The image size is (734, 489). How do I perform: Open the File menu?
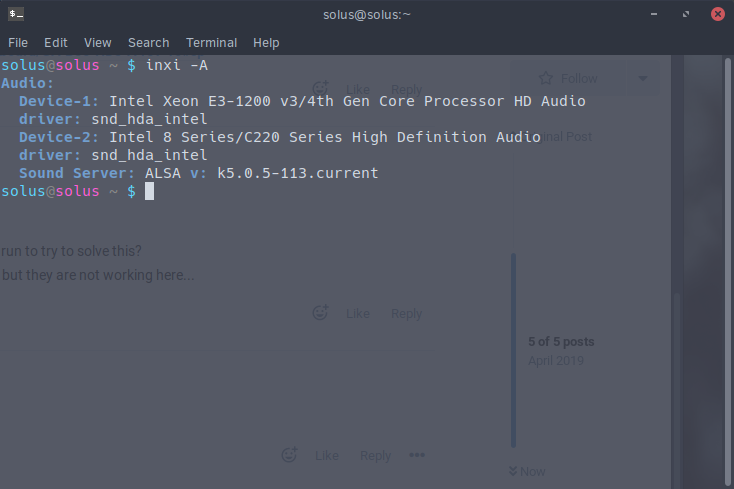pos(18,43)
